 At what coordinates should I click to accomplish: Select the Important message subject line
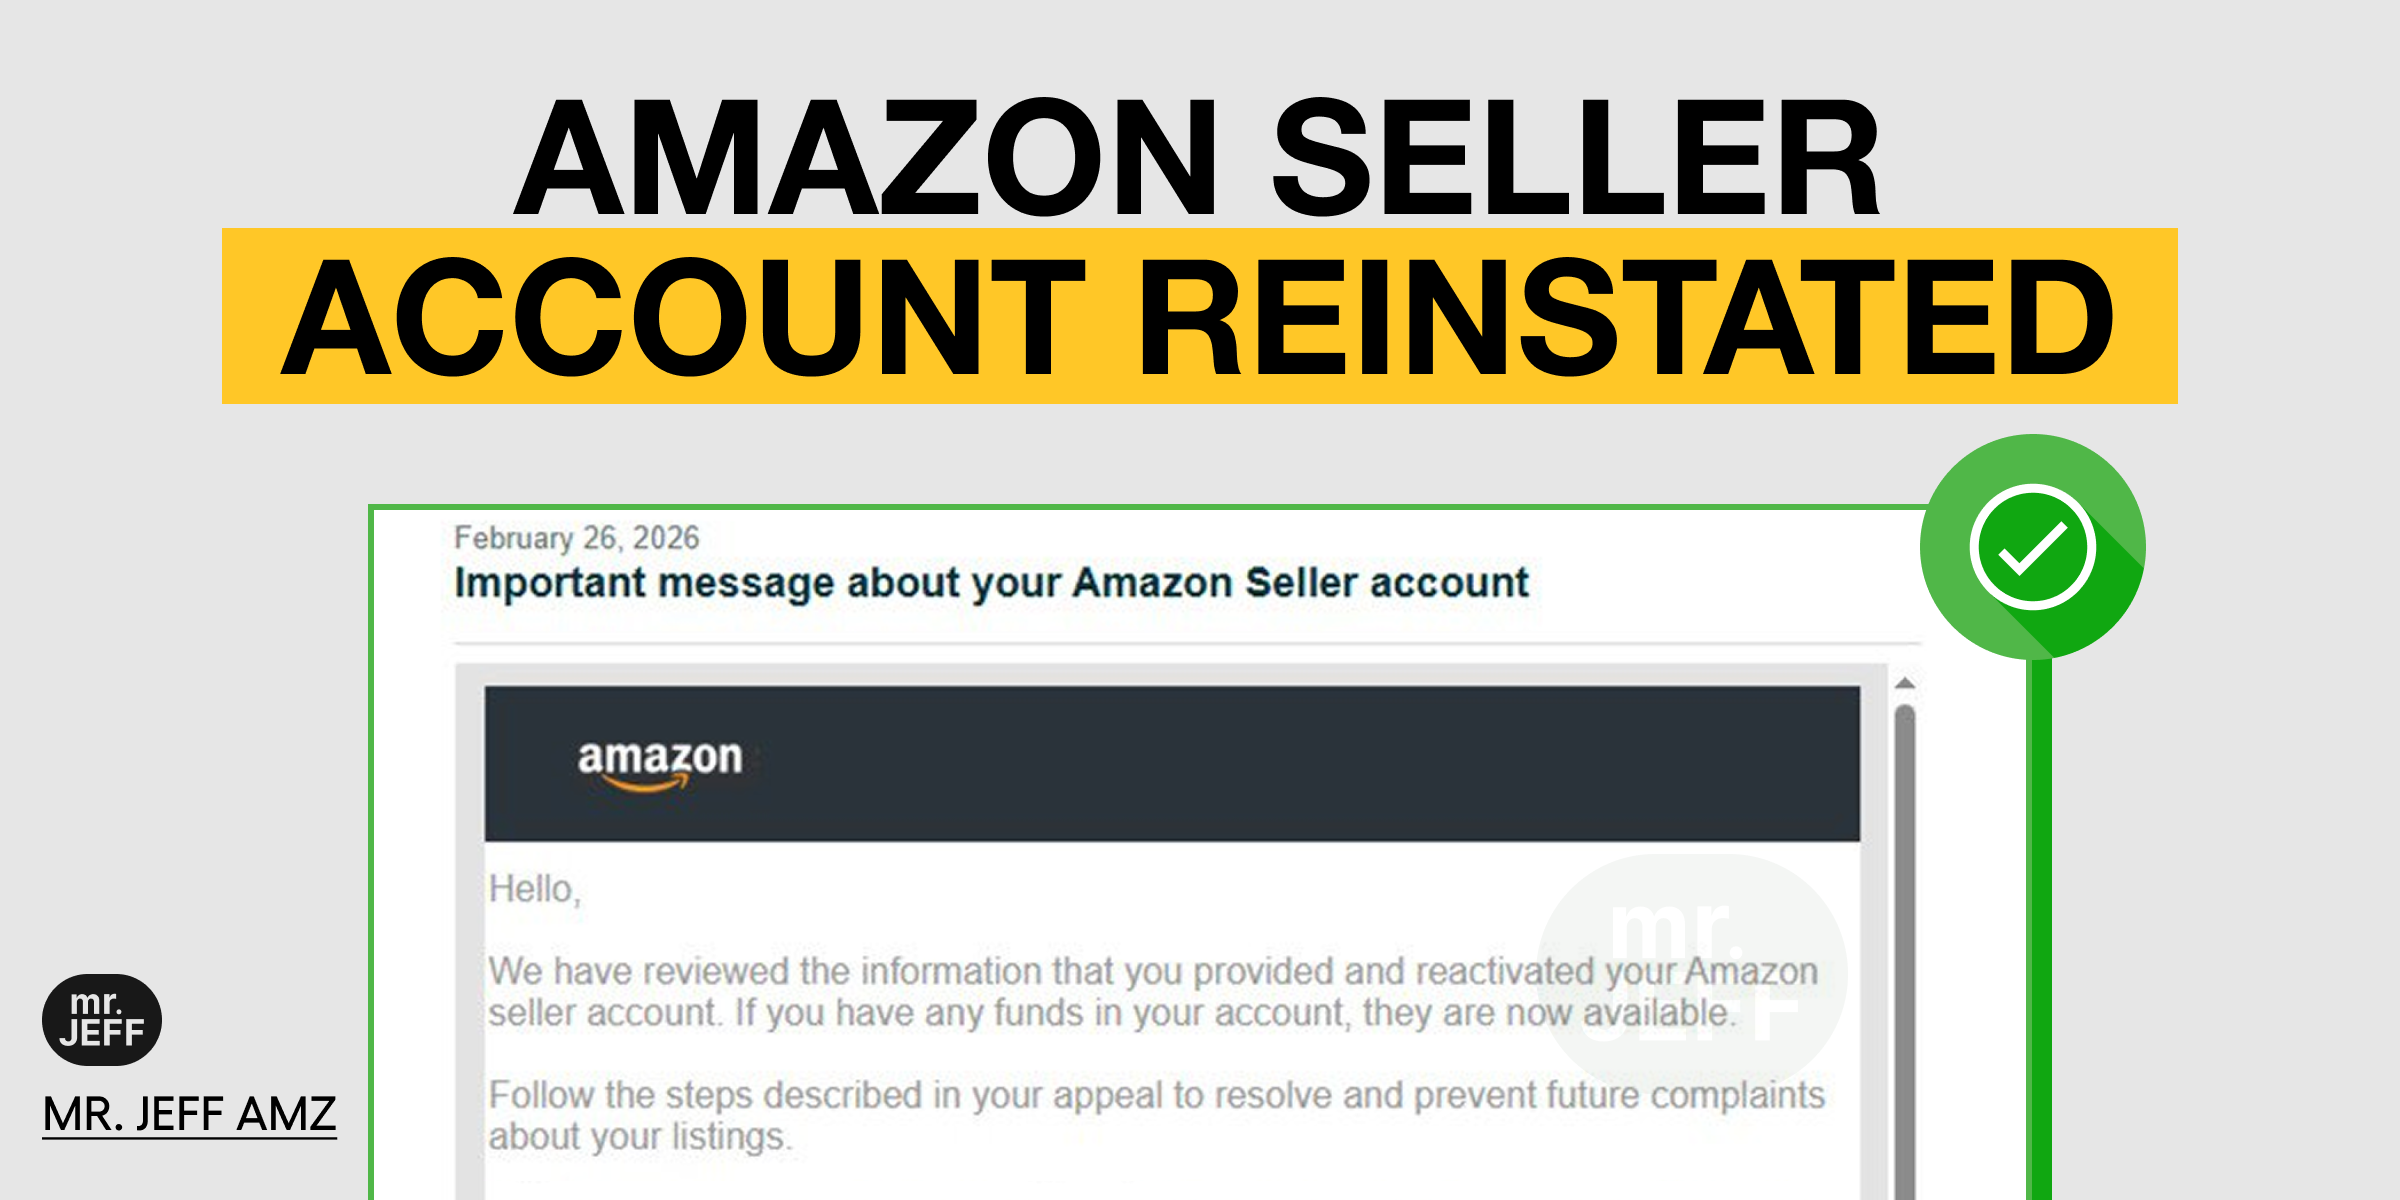(991, 583)
